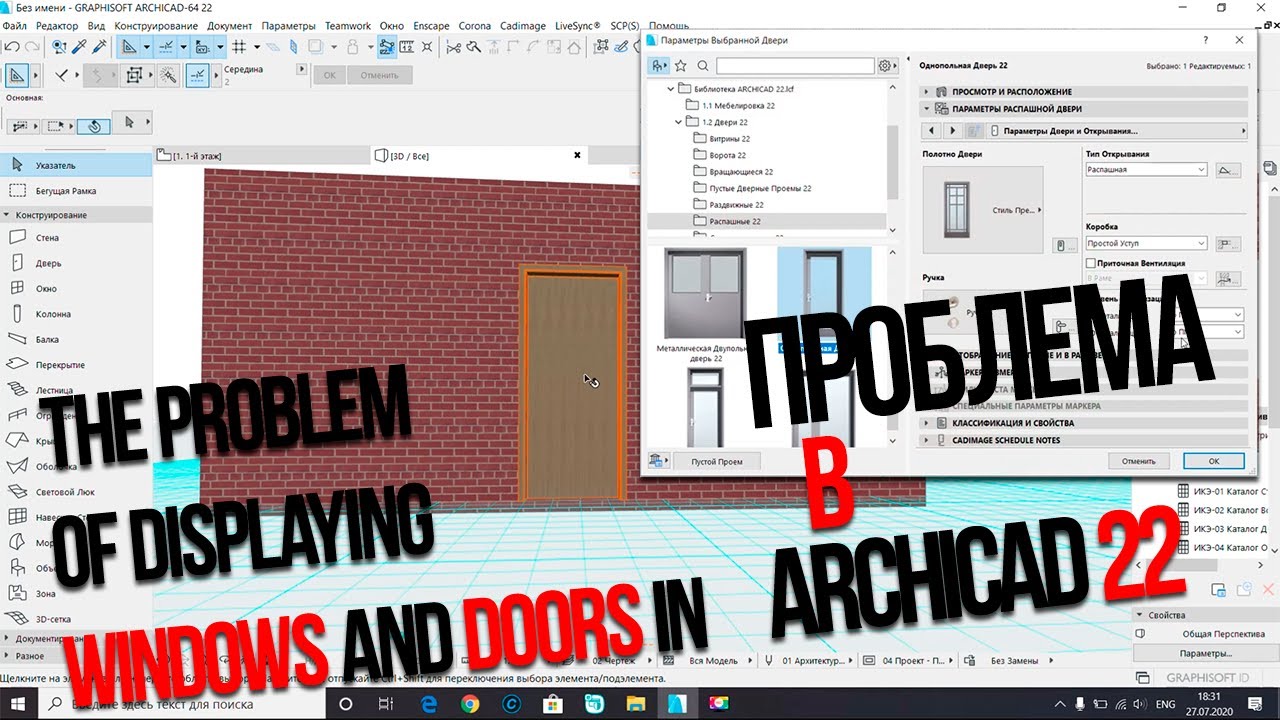Click the frame Коробка settings icon button
This screenshot has width=1280, height=720.
click(1228, 243)
